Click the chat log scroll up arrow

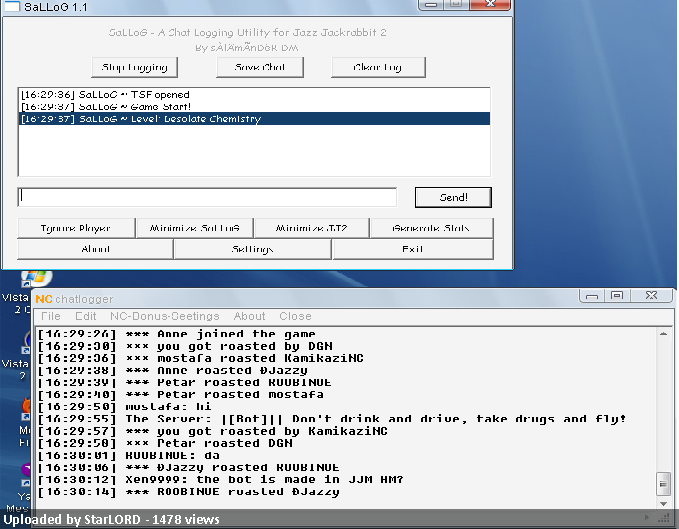663,334
